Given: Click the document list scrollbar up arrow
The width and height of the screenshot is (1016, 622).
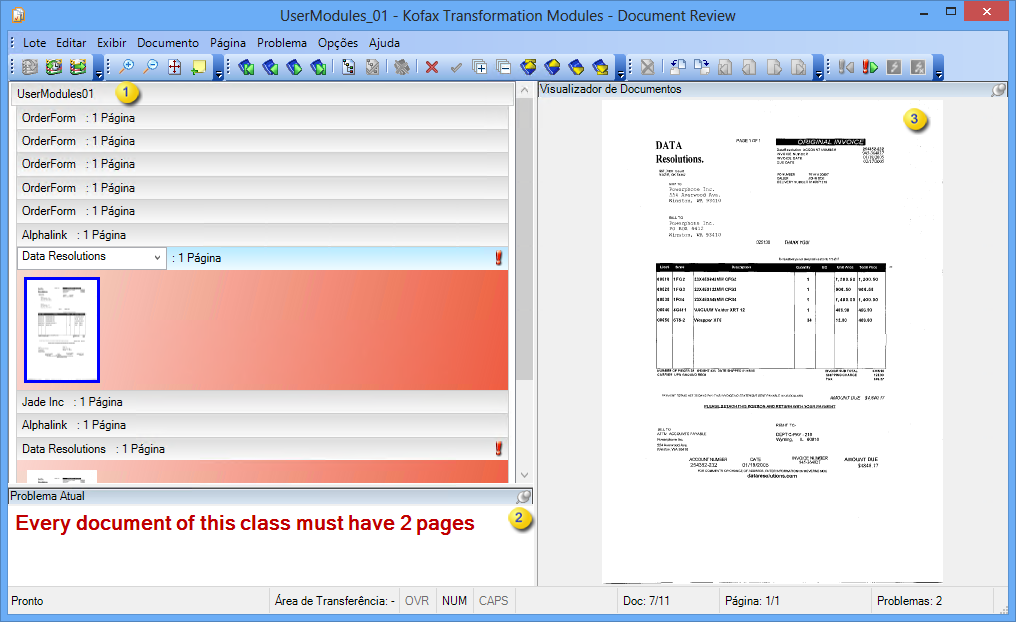Looking at the screenshot, I should click(x=524, y=88).
